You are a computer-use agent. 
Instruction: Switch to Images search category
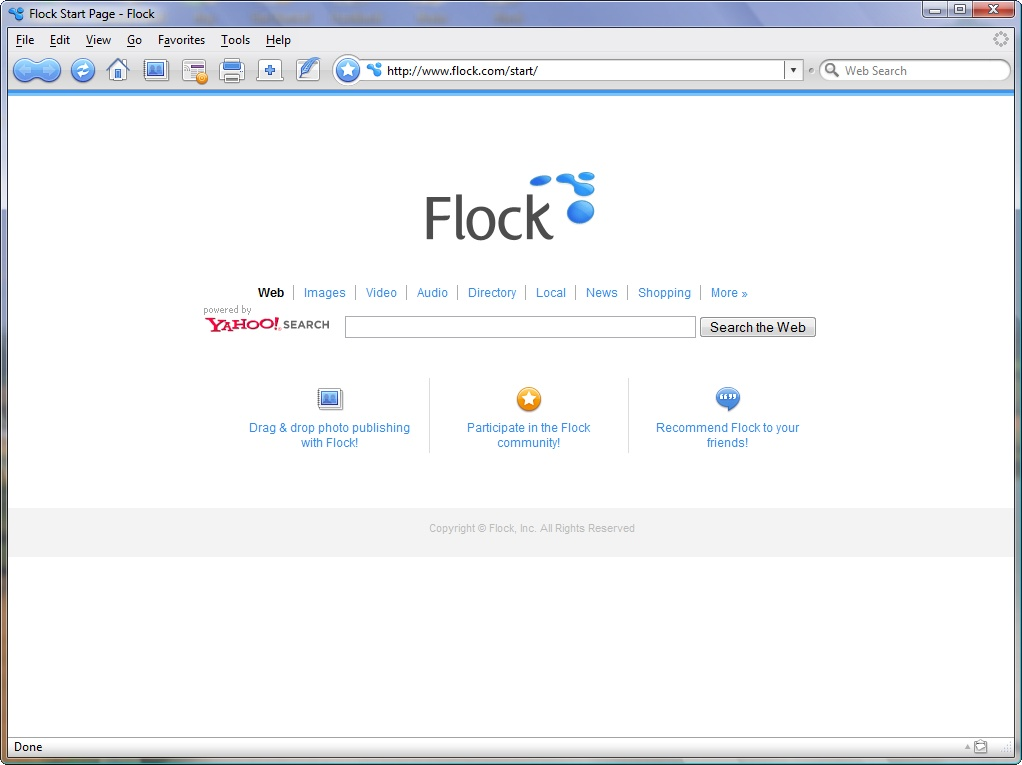[325, 293]
